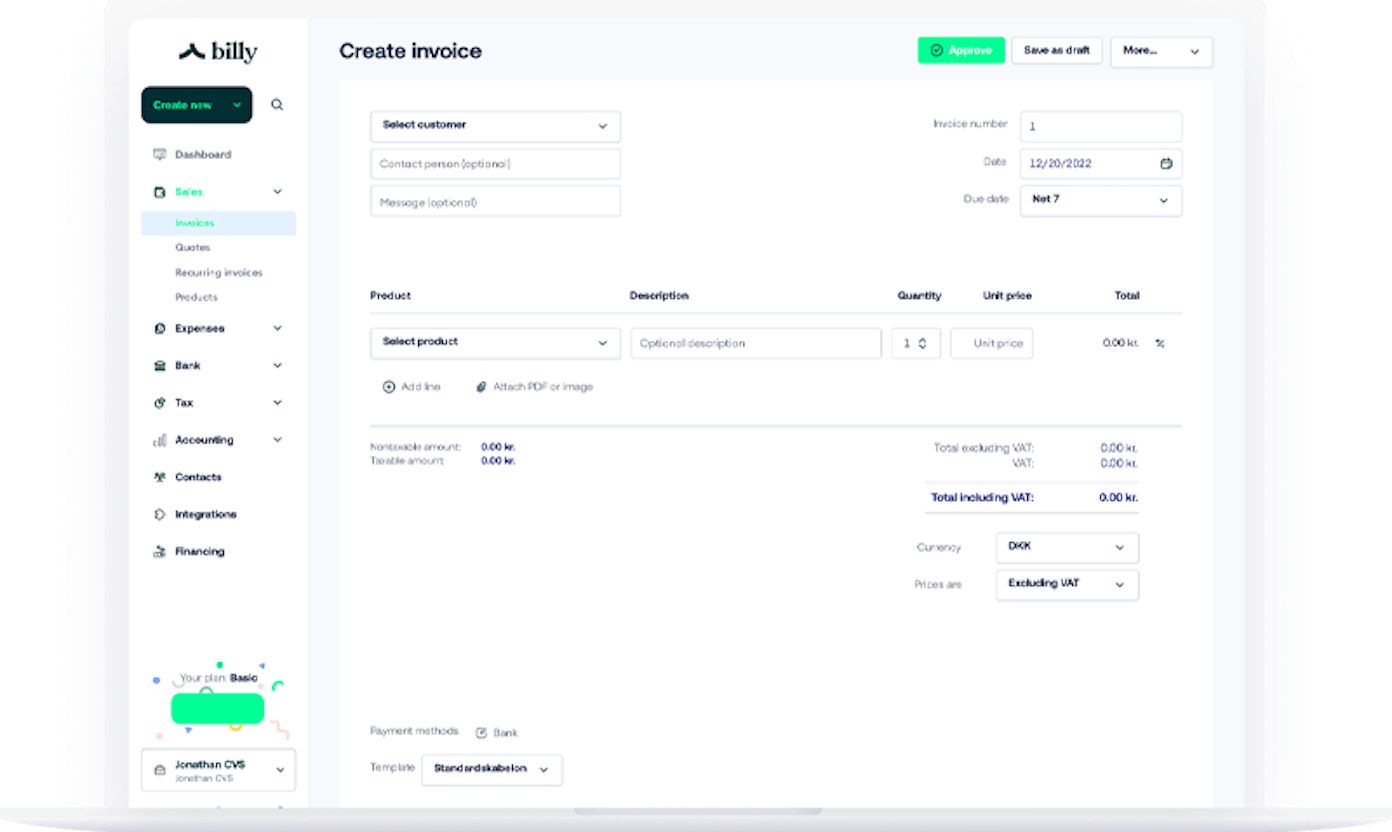The height and width of the screenshot is (832, 1392).
Task: Open Integrations in sidebar
Action: coord(206,515)
